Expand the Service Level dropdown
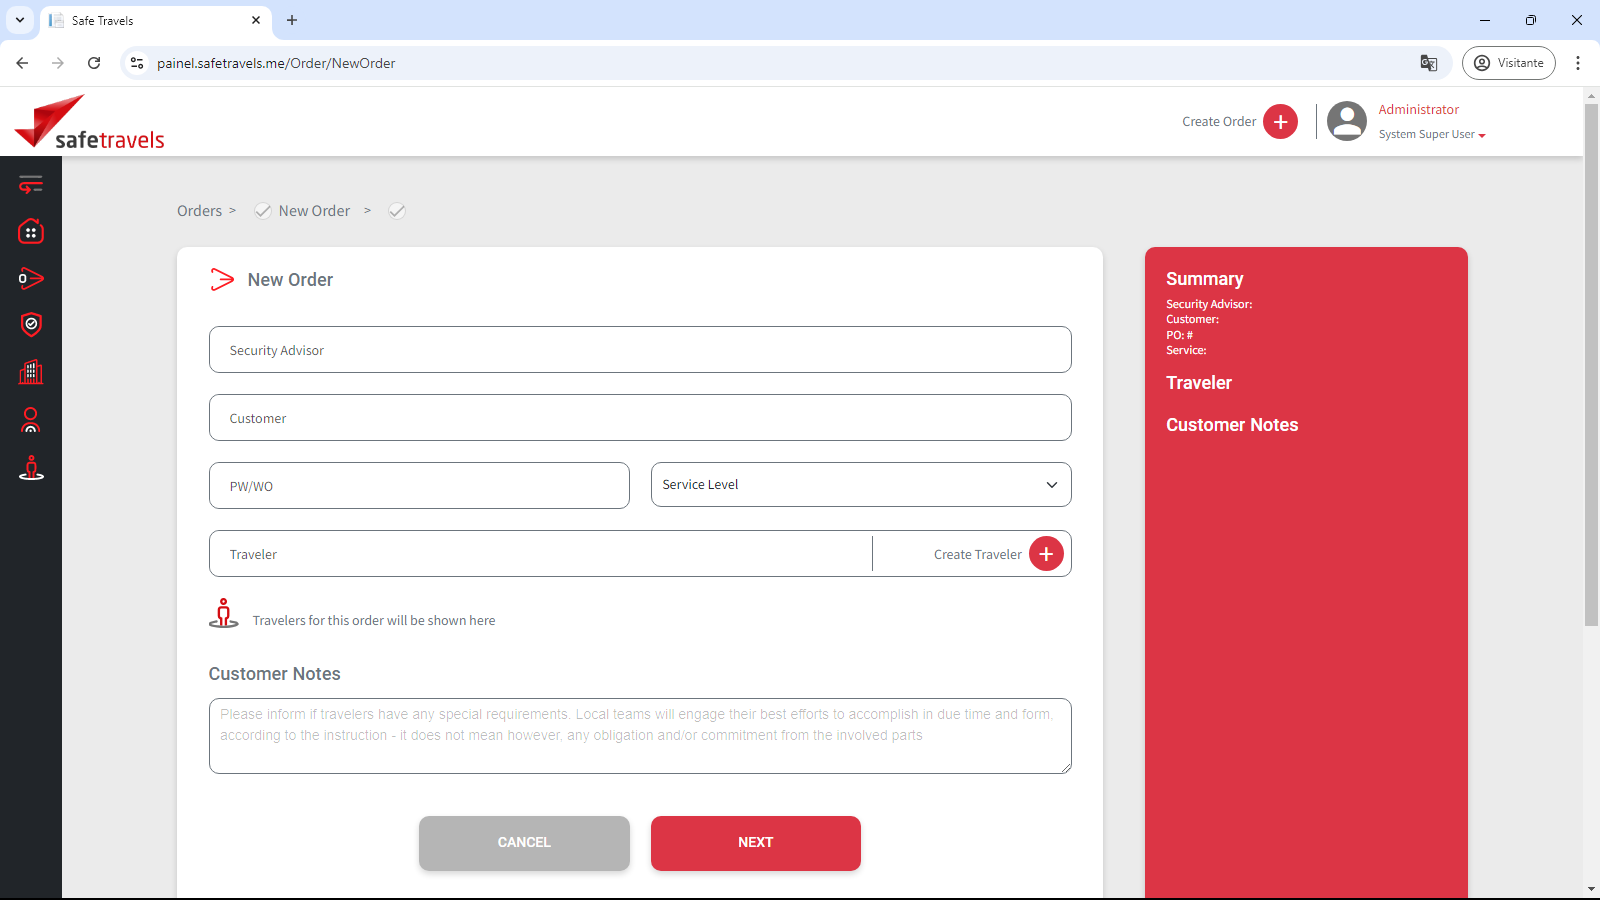Screen dimensions: 1600x900 pos(860,485)
